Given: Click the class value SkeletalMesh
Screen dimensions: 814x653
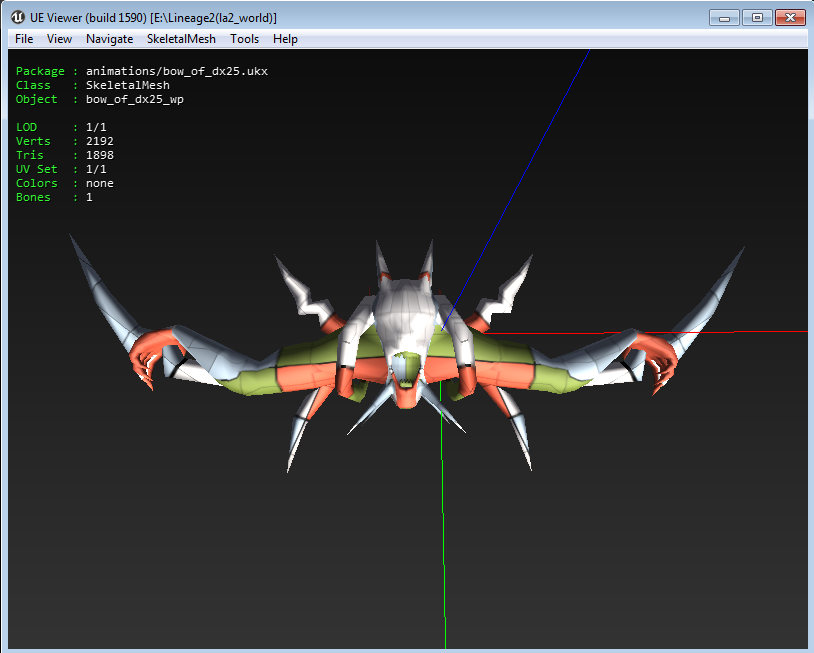Looking at the screenshot, I should [128, 85].
